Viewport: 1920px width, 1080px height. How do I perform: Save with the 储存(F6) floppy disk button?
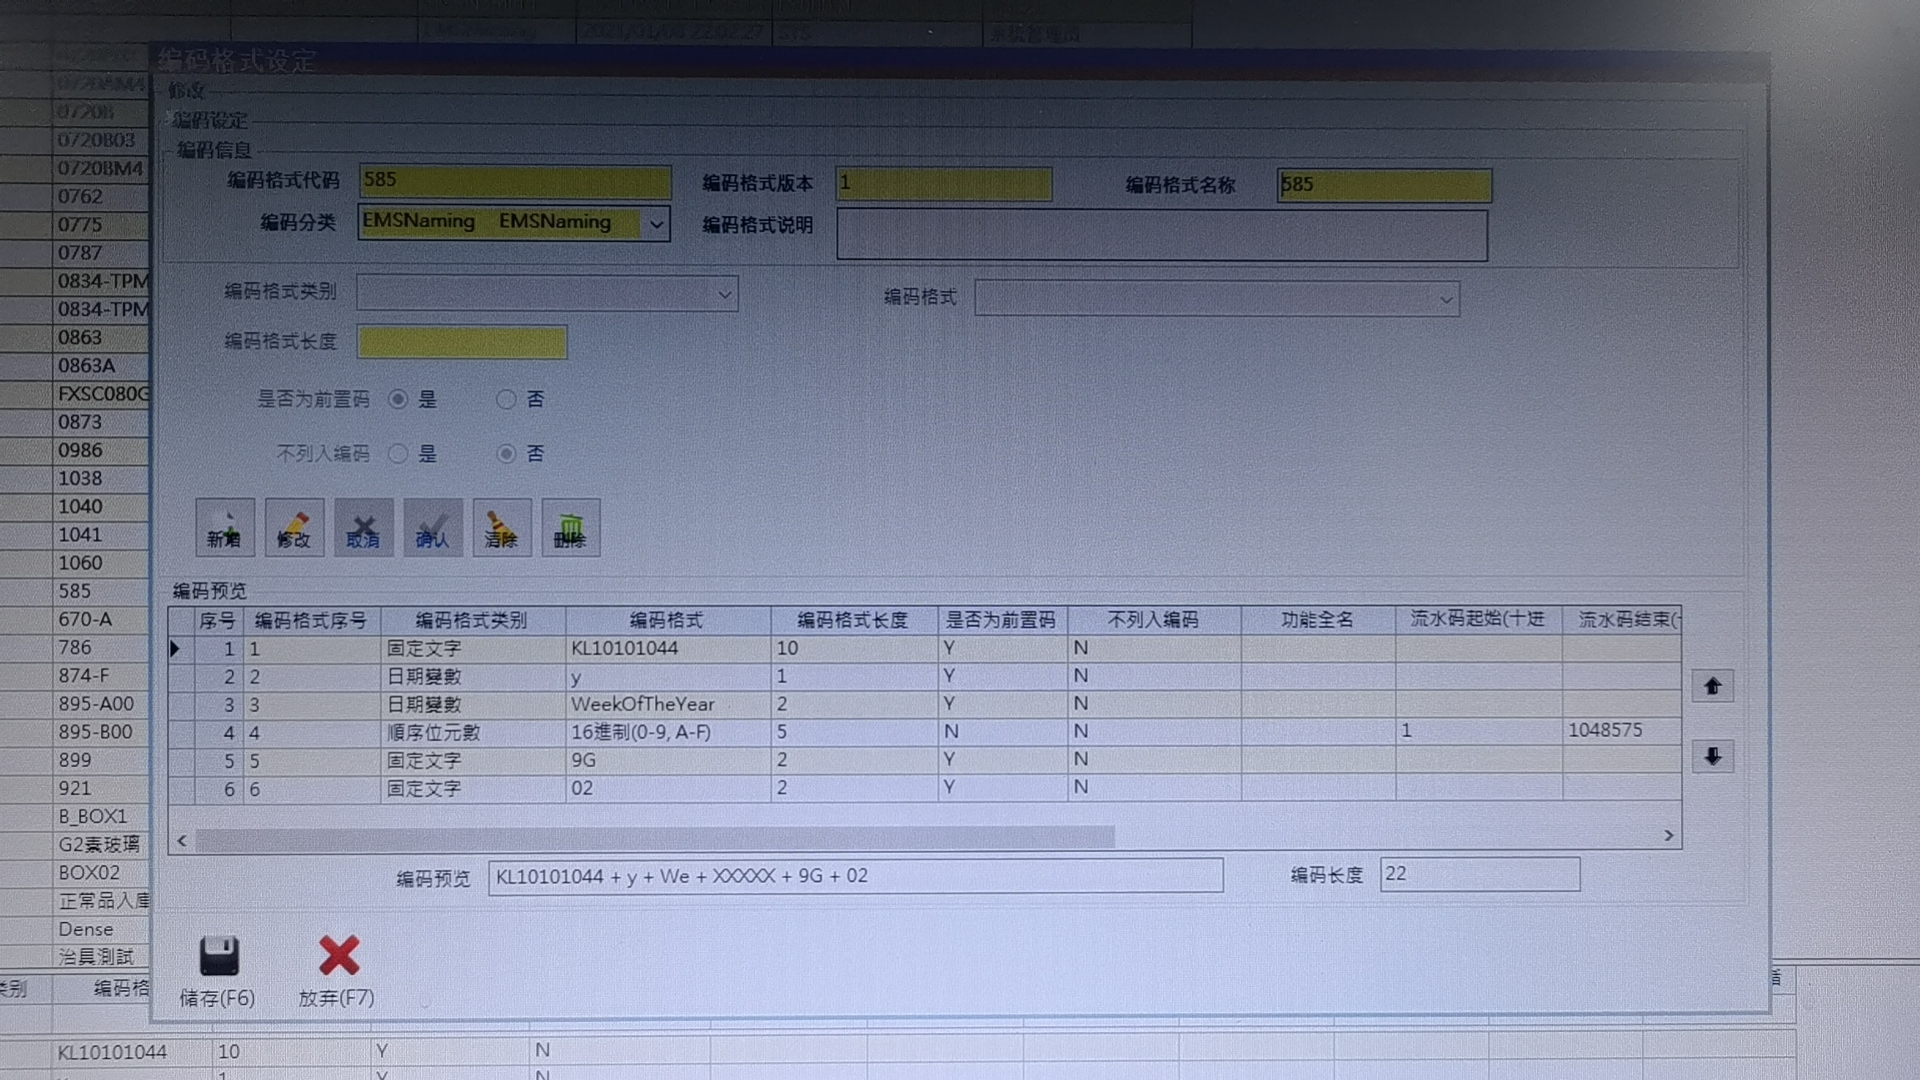click(218, 971)
